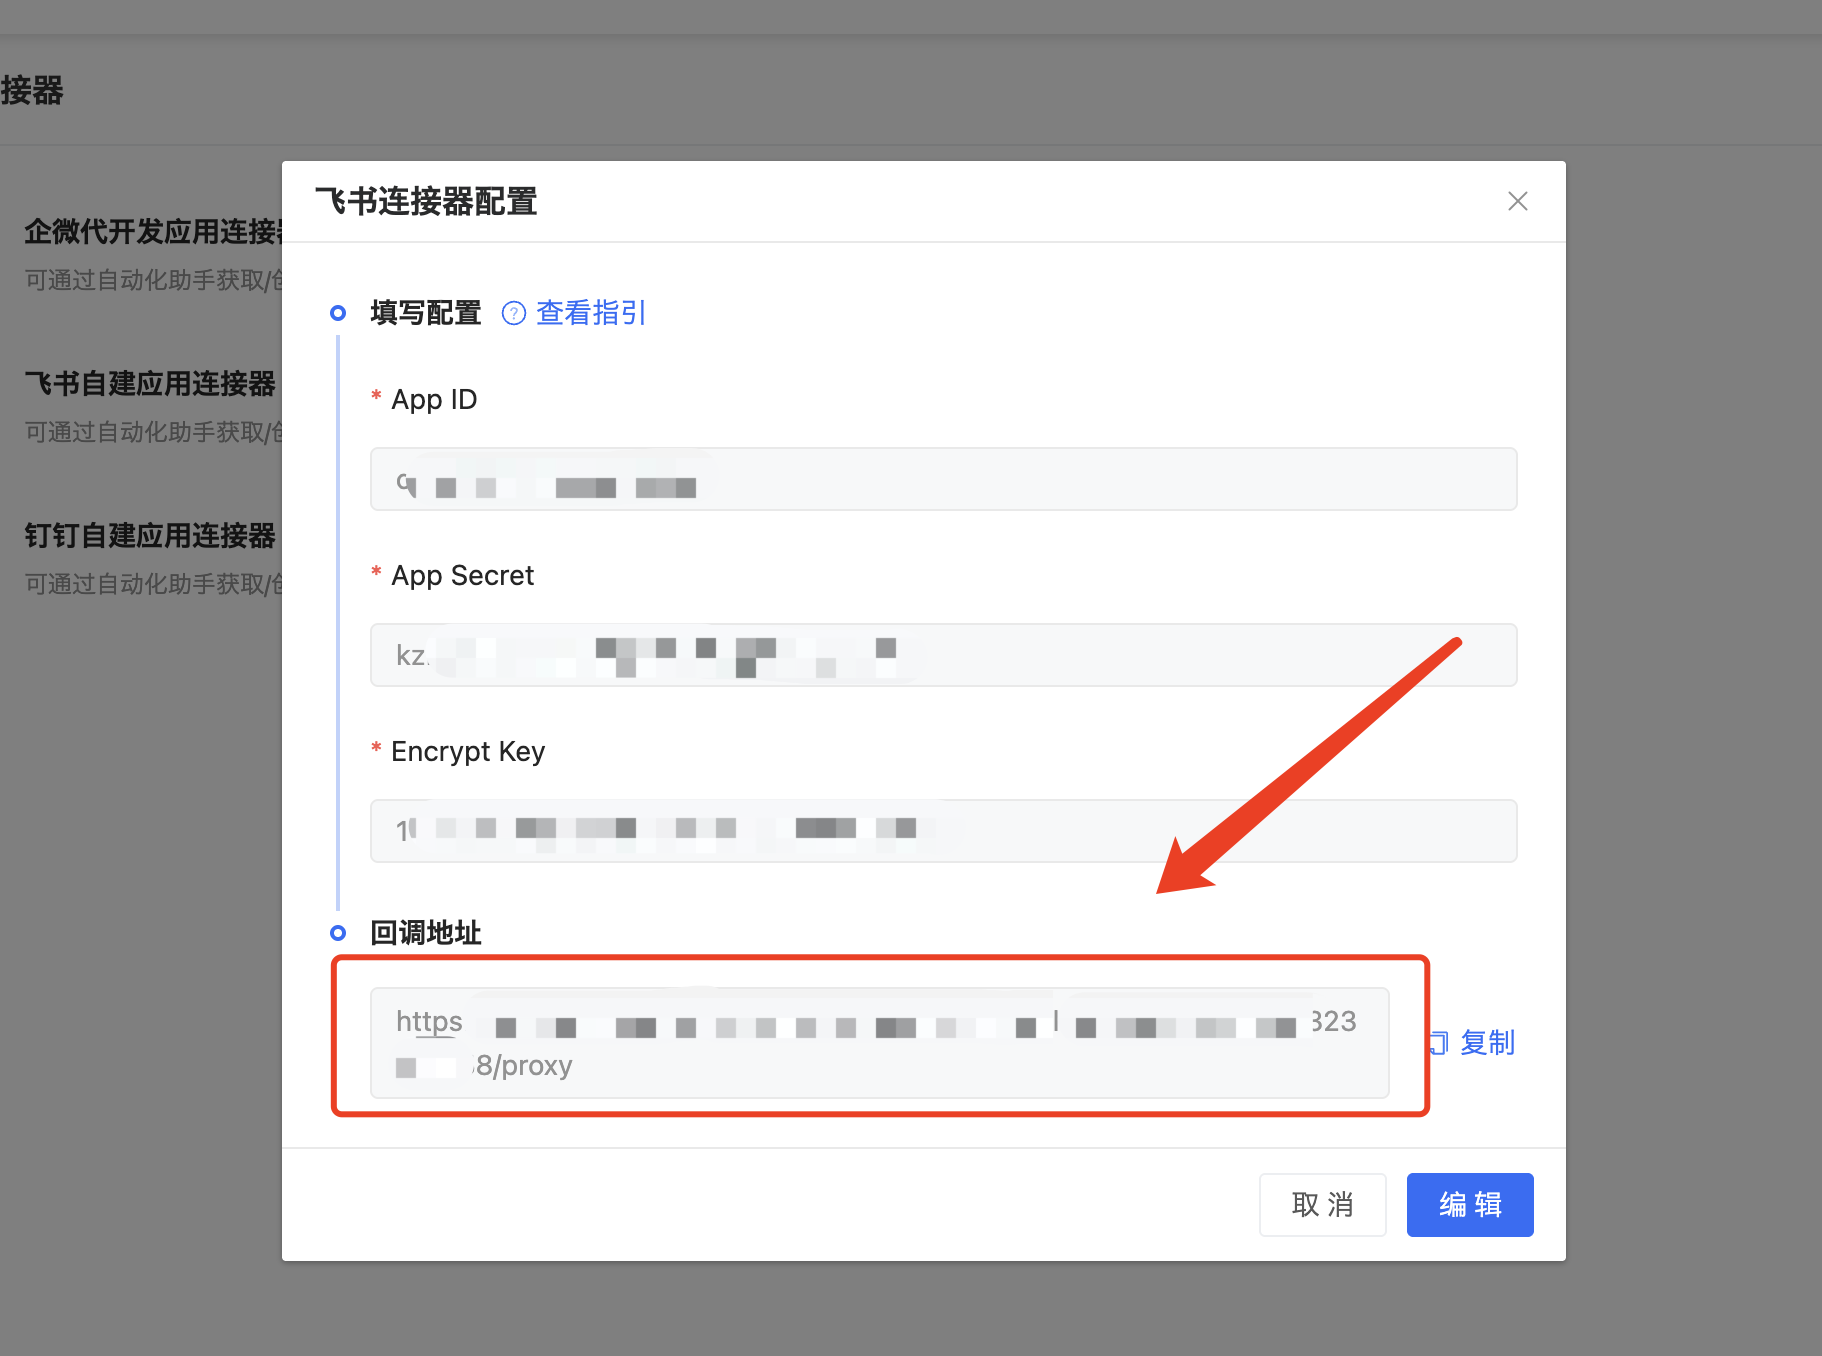The width and height of the screenshot is (1822, 1356).
Task: Close the 飞书连接器配置 dialog
Action: 1517,201
